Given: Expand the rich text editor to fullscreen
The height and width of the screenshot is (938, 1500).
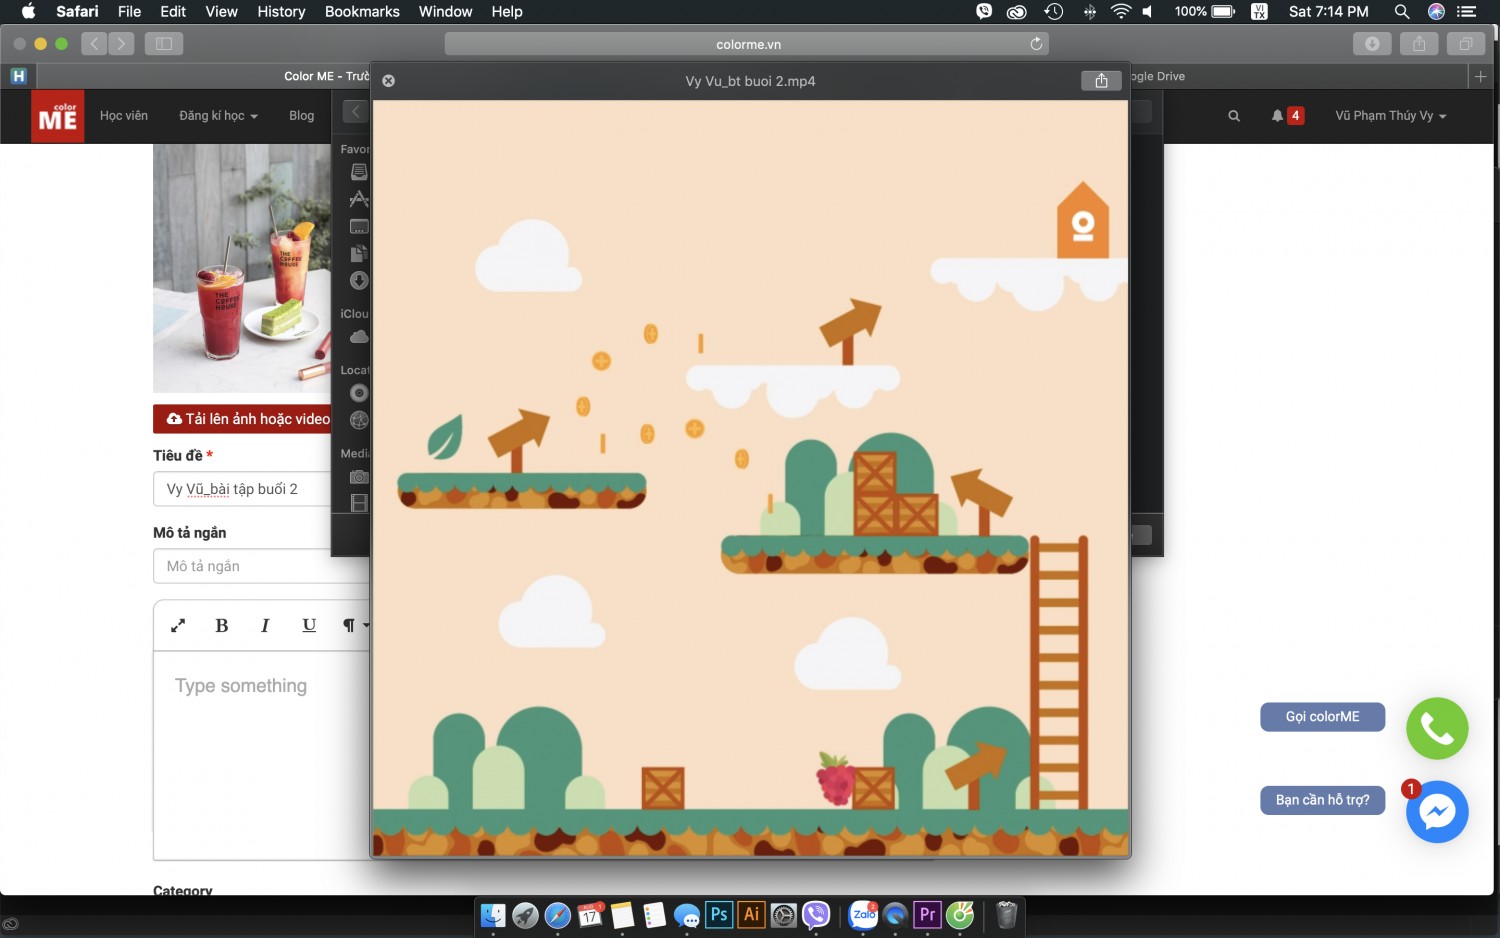Looking at the screenshot, I should pyautogui.click(x=178, y=625).
